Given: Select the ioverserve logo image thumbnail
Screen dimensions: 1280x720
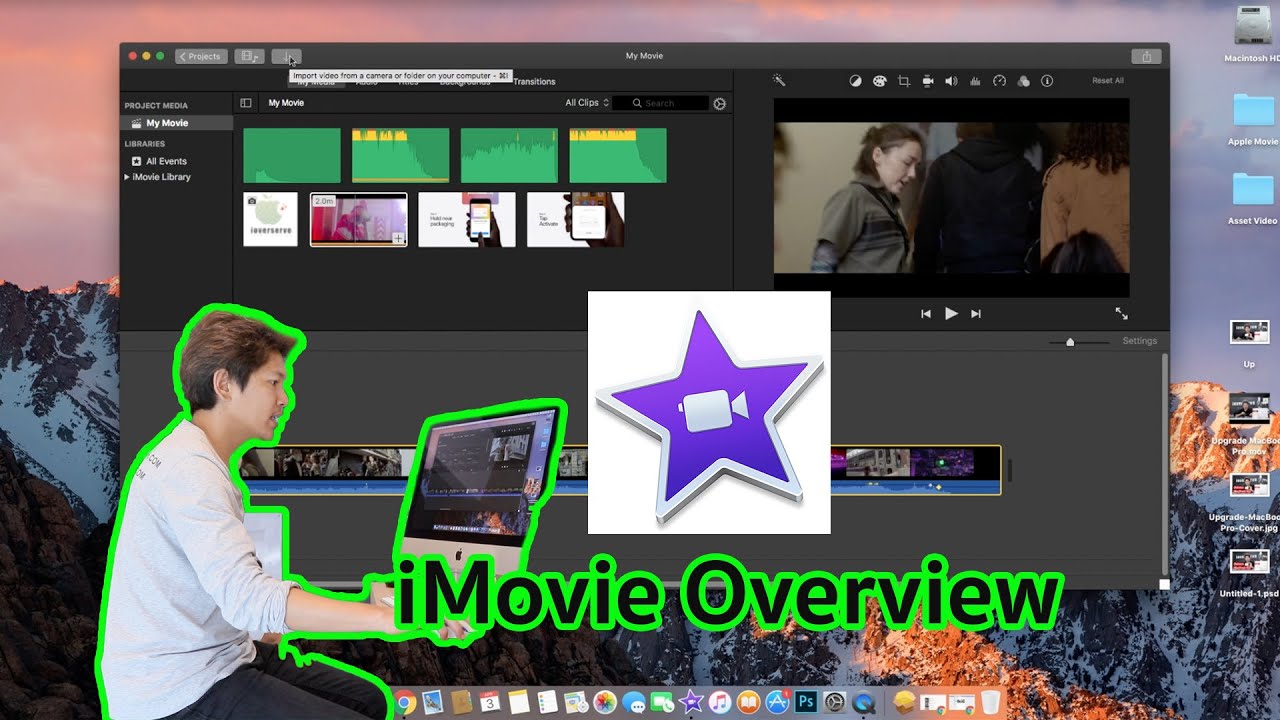Looking at the screenshot, I should point(271,219).
